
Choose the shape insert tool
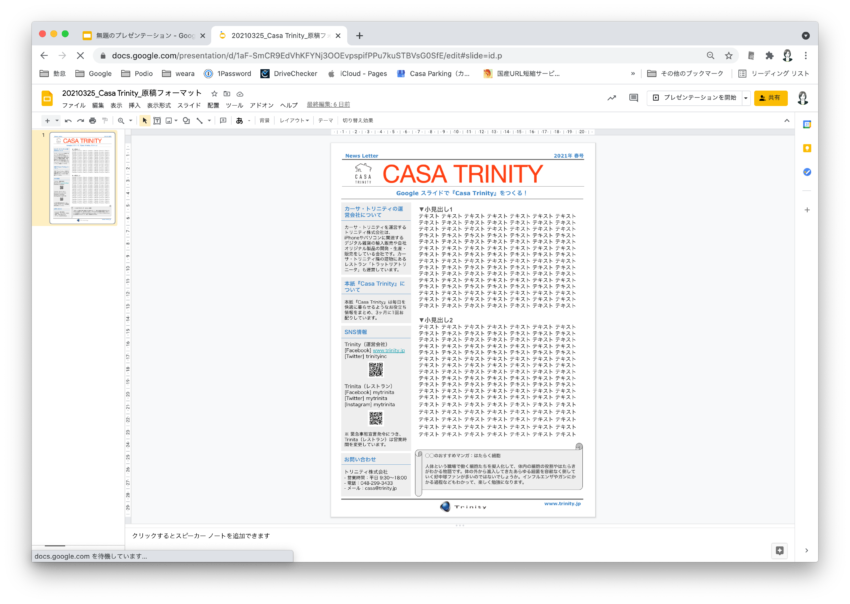pyautogui.click(x=185, y=120)
